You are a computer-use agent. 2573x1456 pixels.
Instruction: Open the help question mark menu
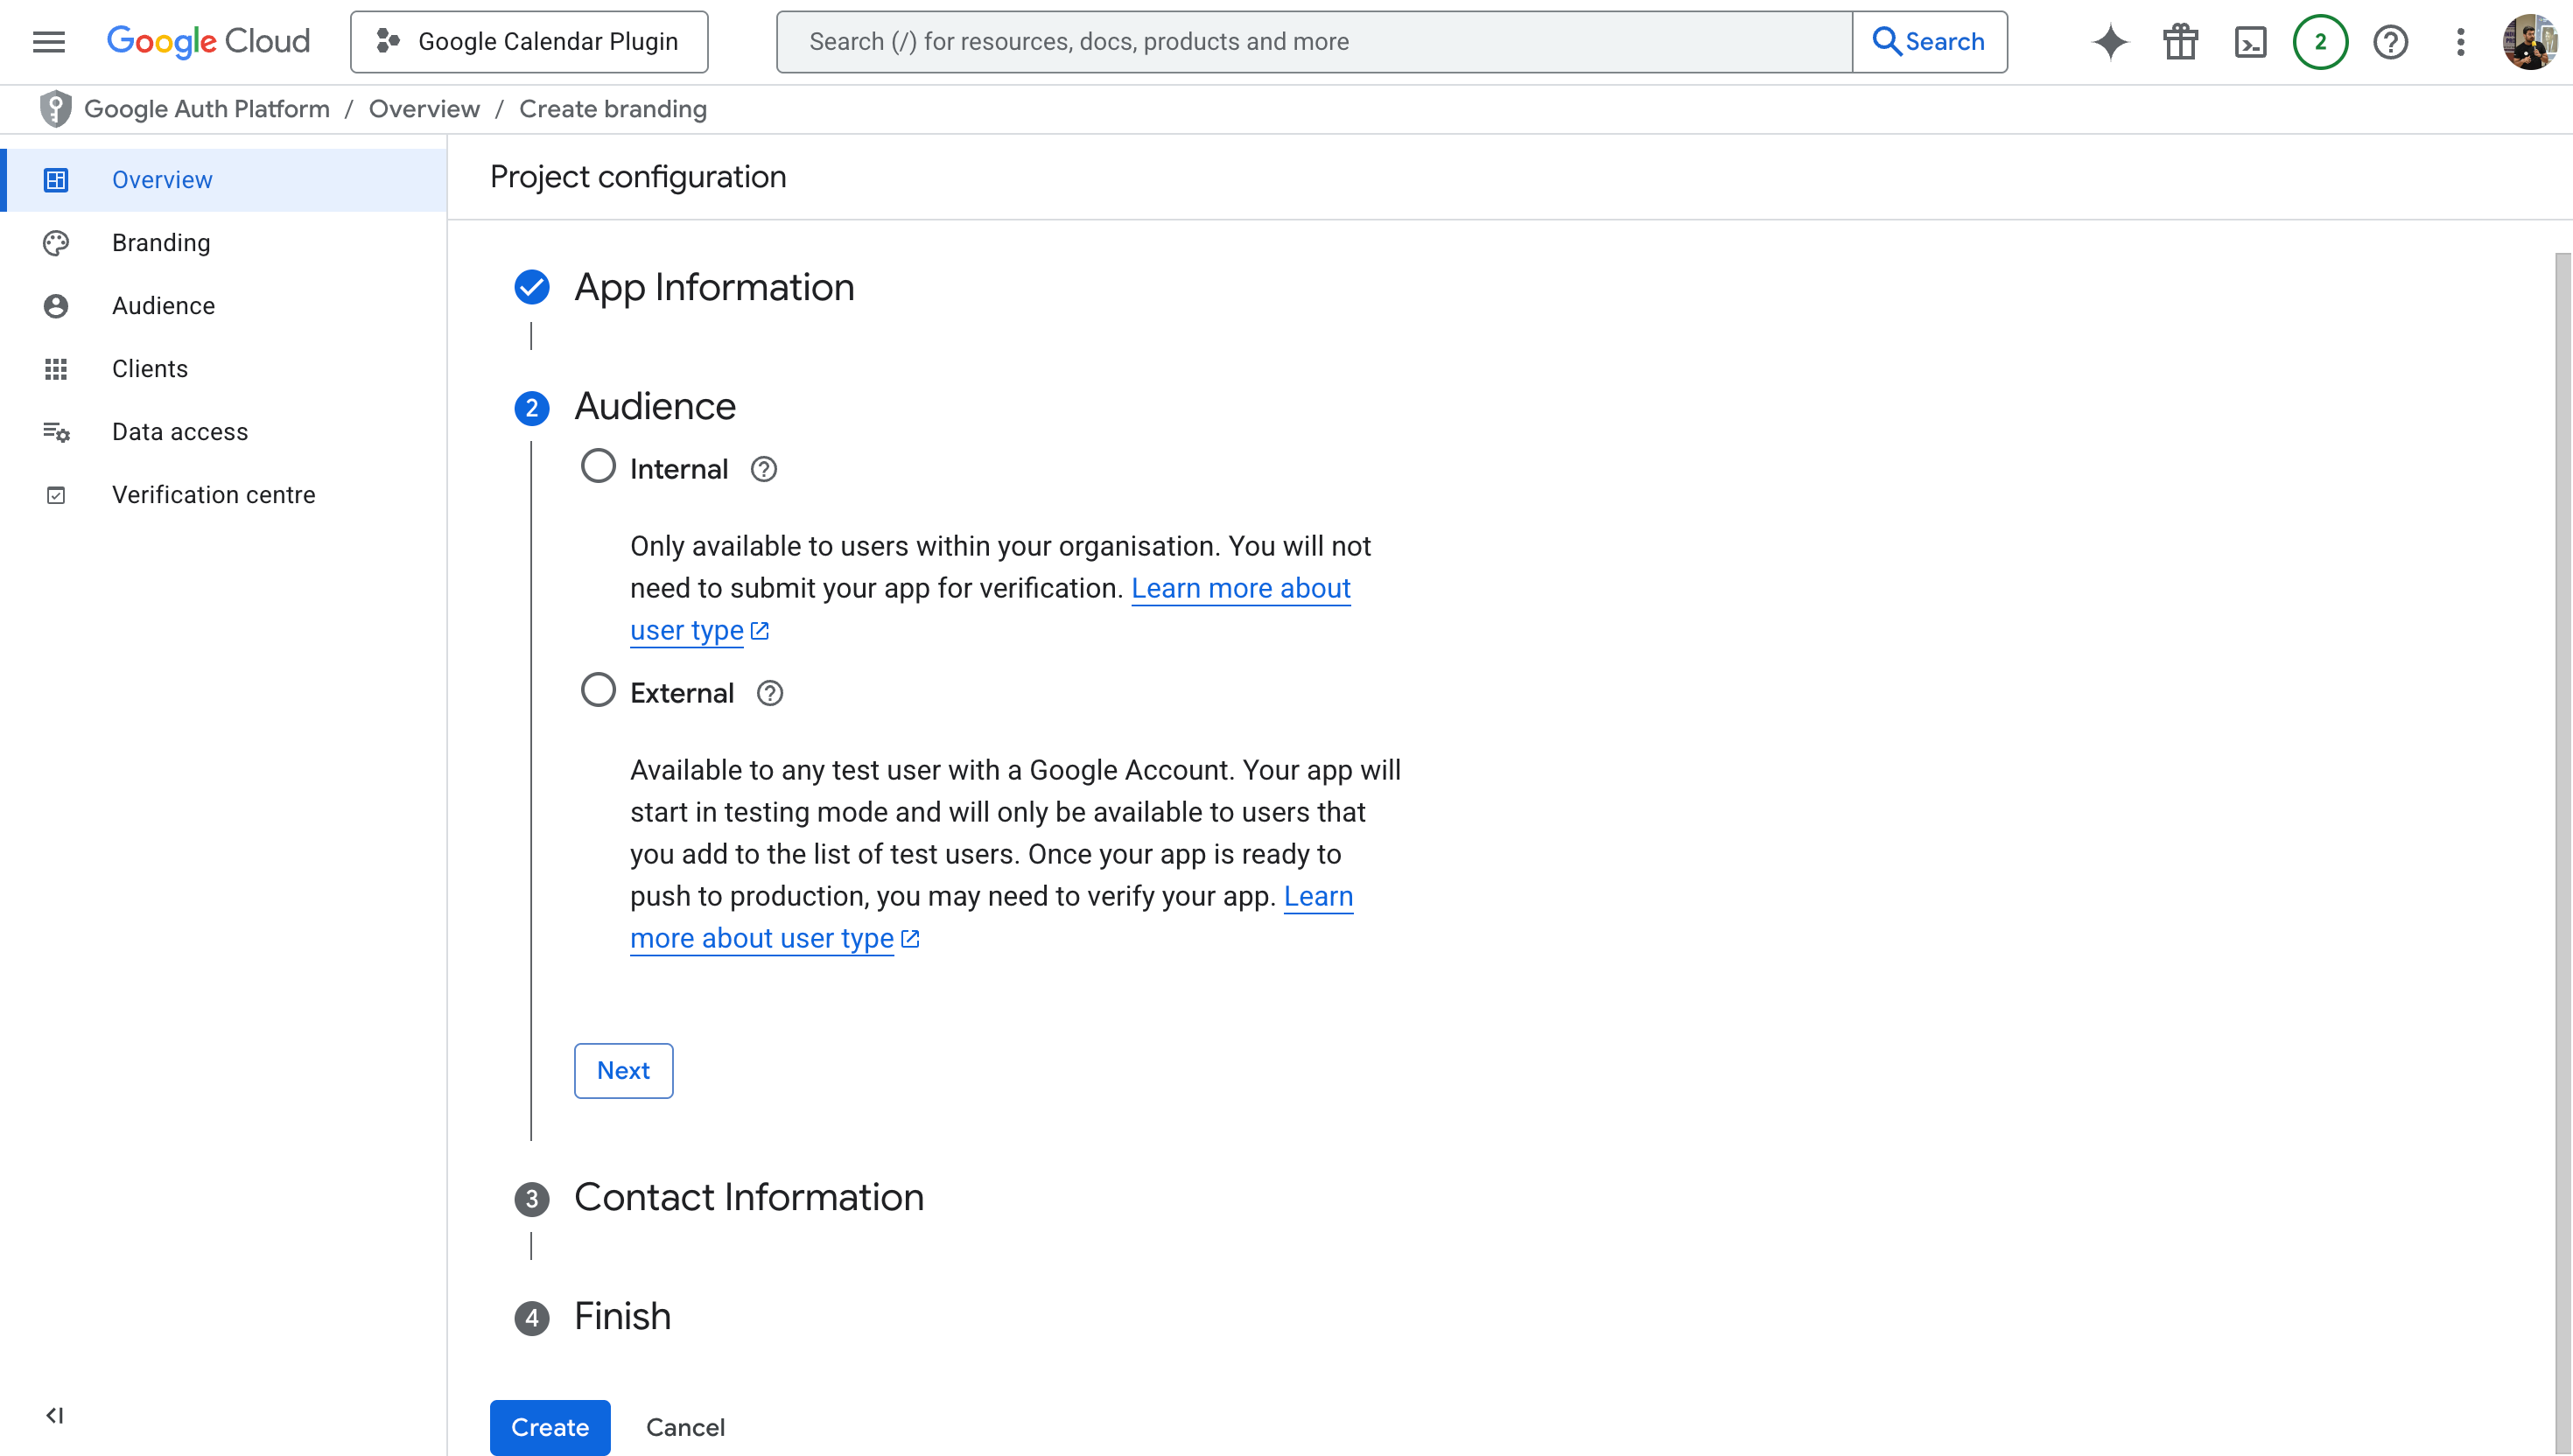tap(2390, 42)
